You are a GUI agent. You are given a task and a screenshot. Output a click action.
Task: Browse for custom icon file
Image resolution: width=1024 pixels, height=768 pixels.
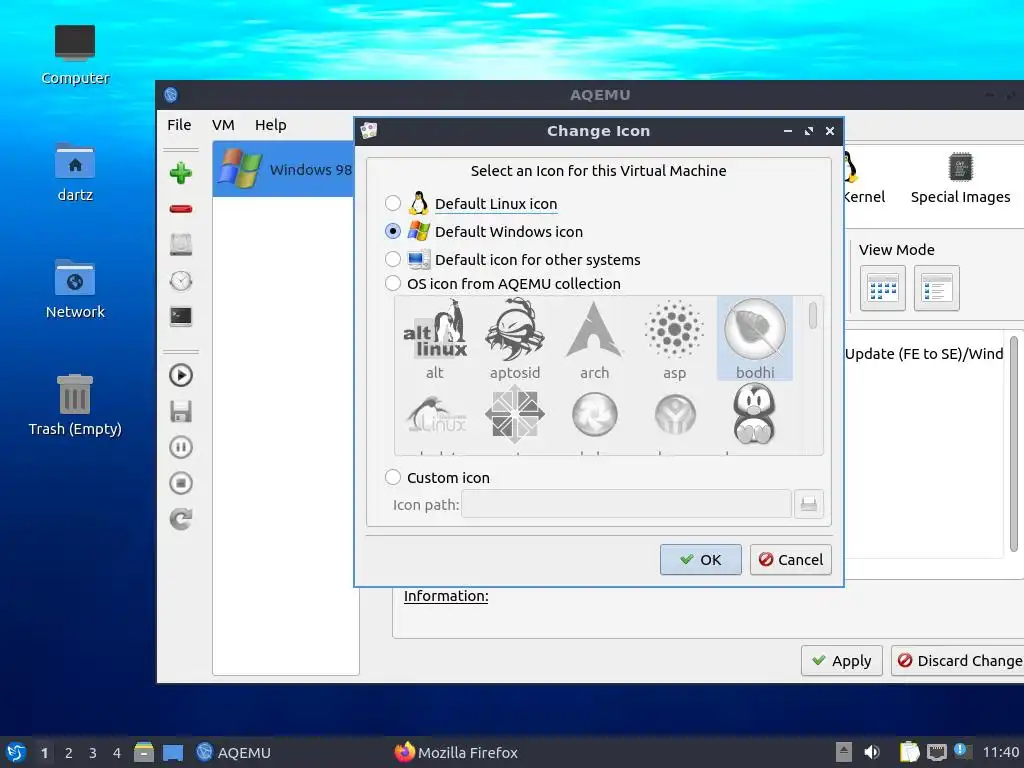808,504
